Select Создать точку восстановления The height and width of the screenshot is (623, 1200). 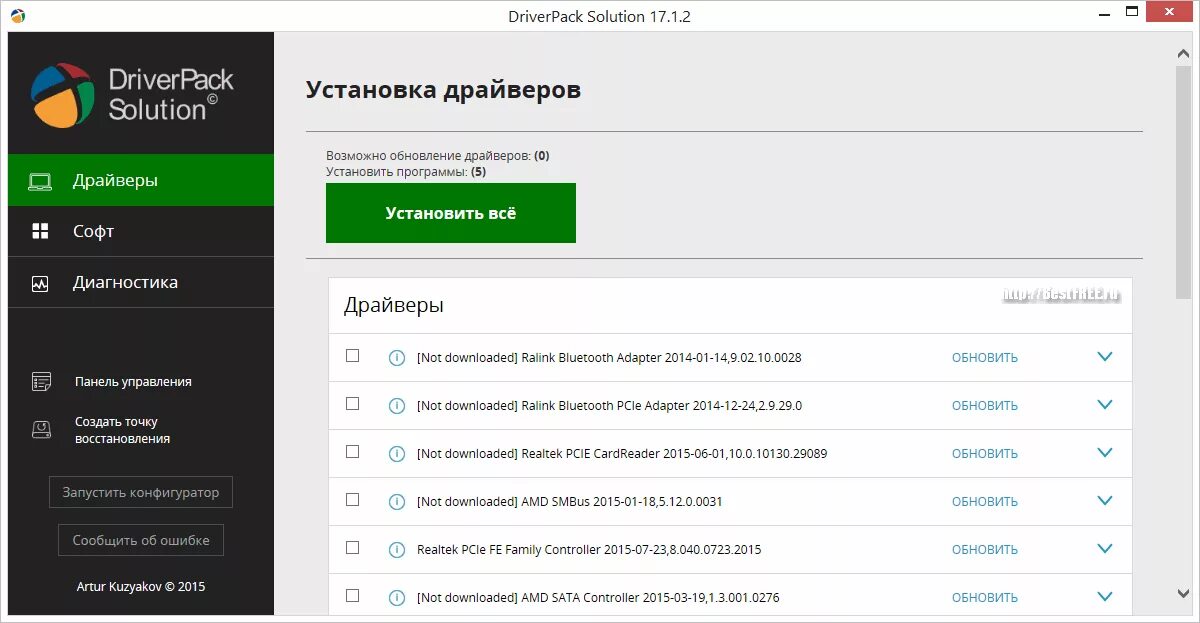[x=122, y=430]
